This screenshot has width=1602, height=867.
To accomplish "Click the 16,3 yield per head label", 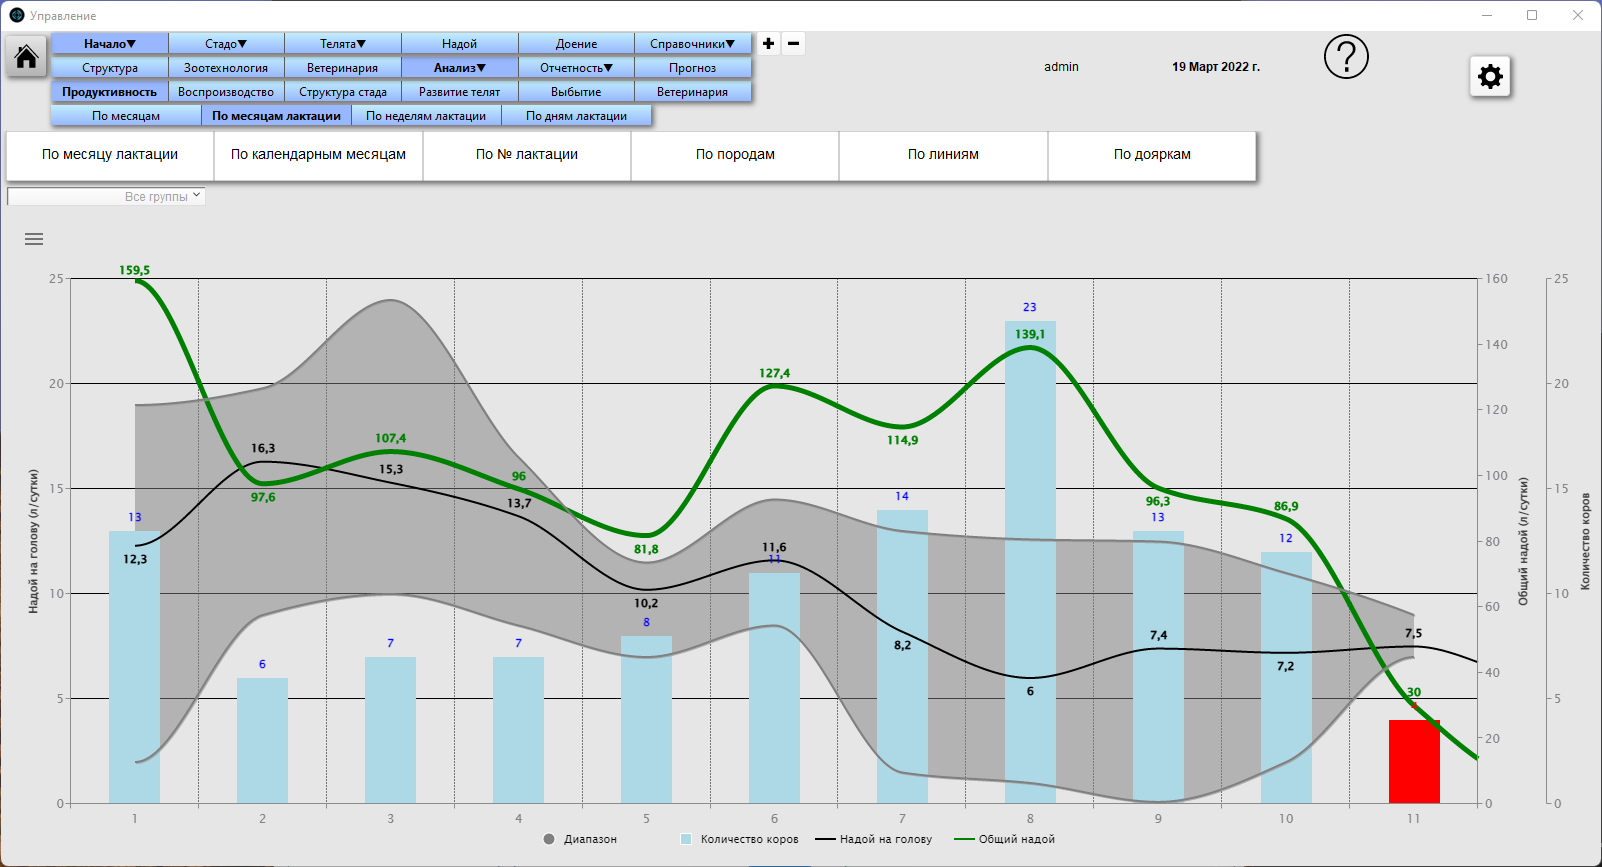I will tap(263, 448).
